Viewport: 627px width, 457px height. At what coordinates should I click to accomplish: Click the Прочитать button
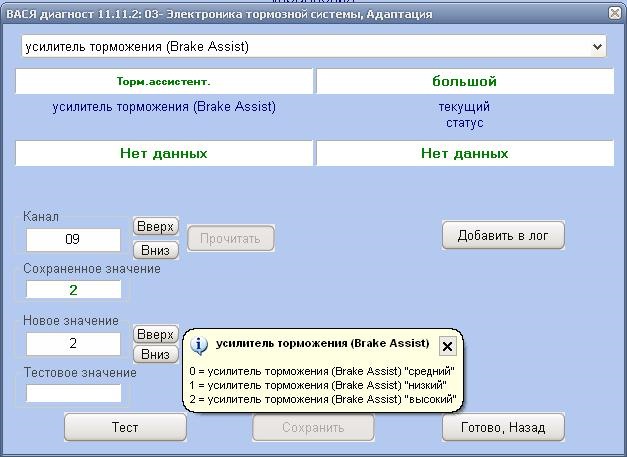click(x=230, y=238)
